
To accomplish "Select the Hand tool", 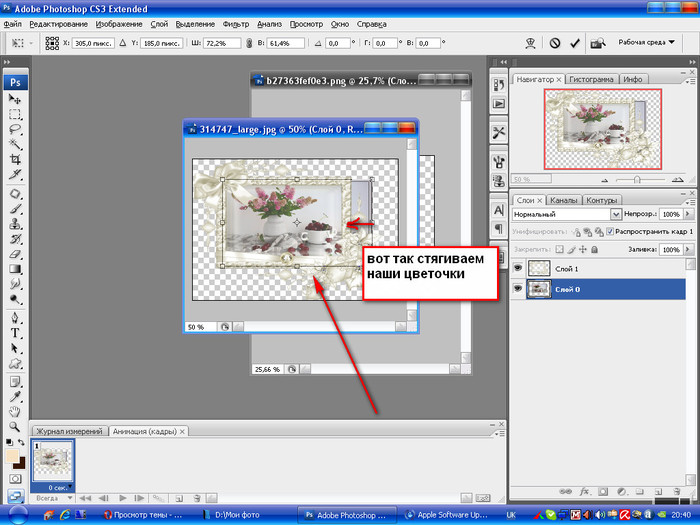I will 15,412.
